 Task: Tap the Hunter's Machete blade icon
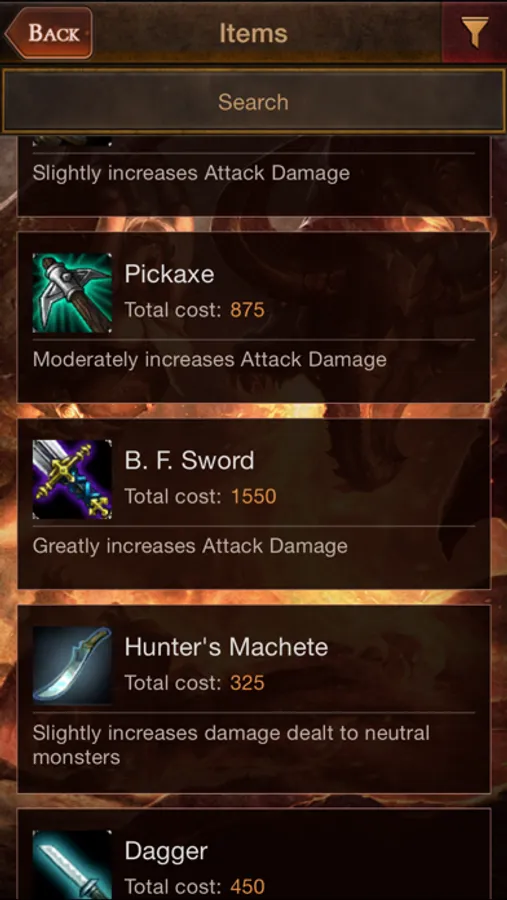coord(72,666)
